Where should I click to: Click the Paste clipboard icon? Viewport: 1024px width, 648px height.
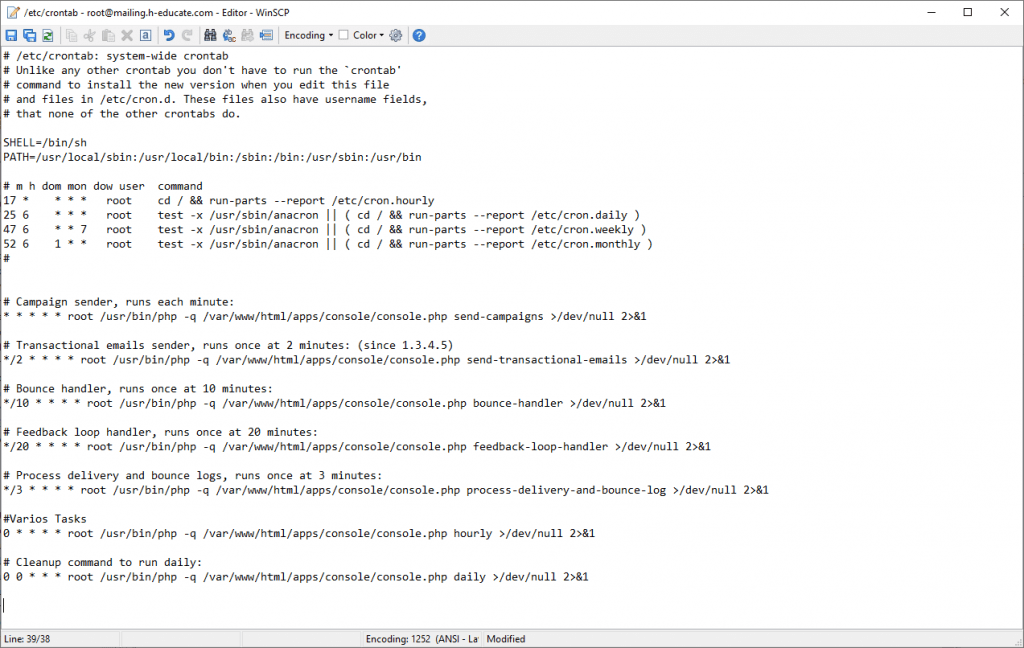[x=108, y=35]
